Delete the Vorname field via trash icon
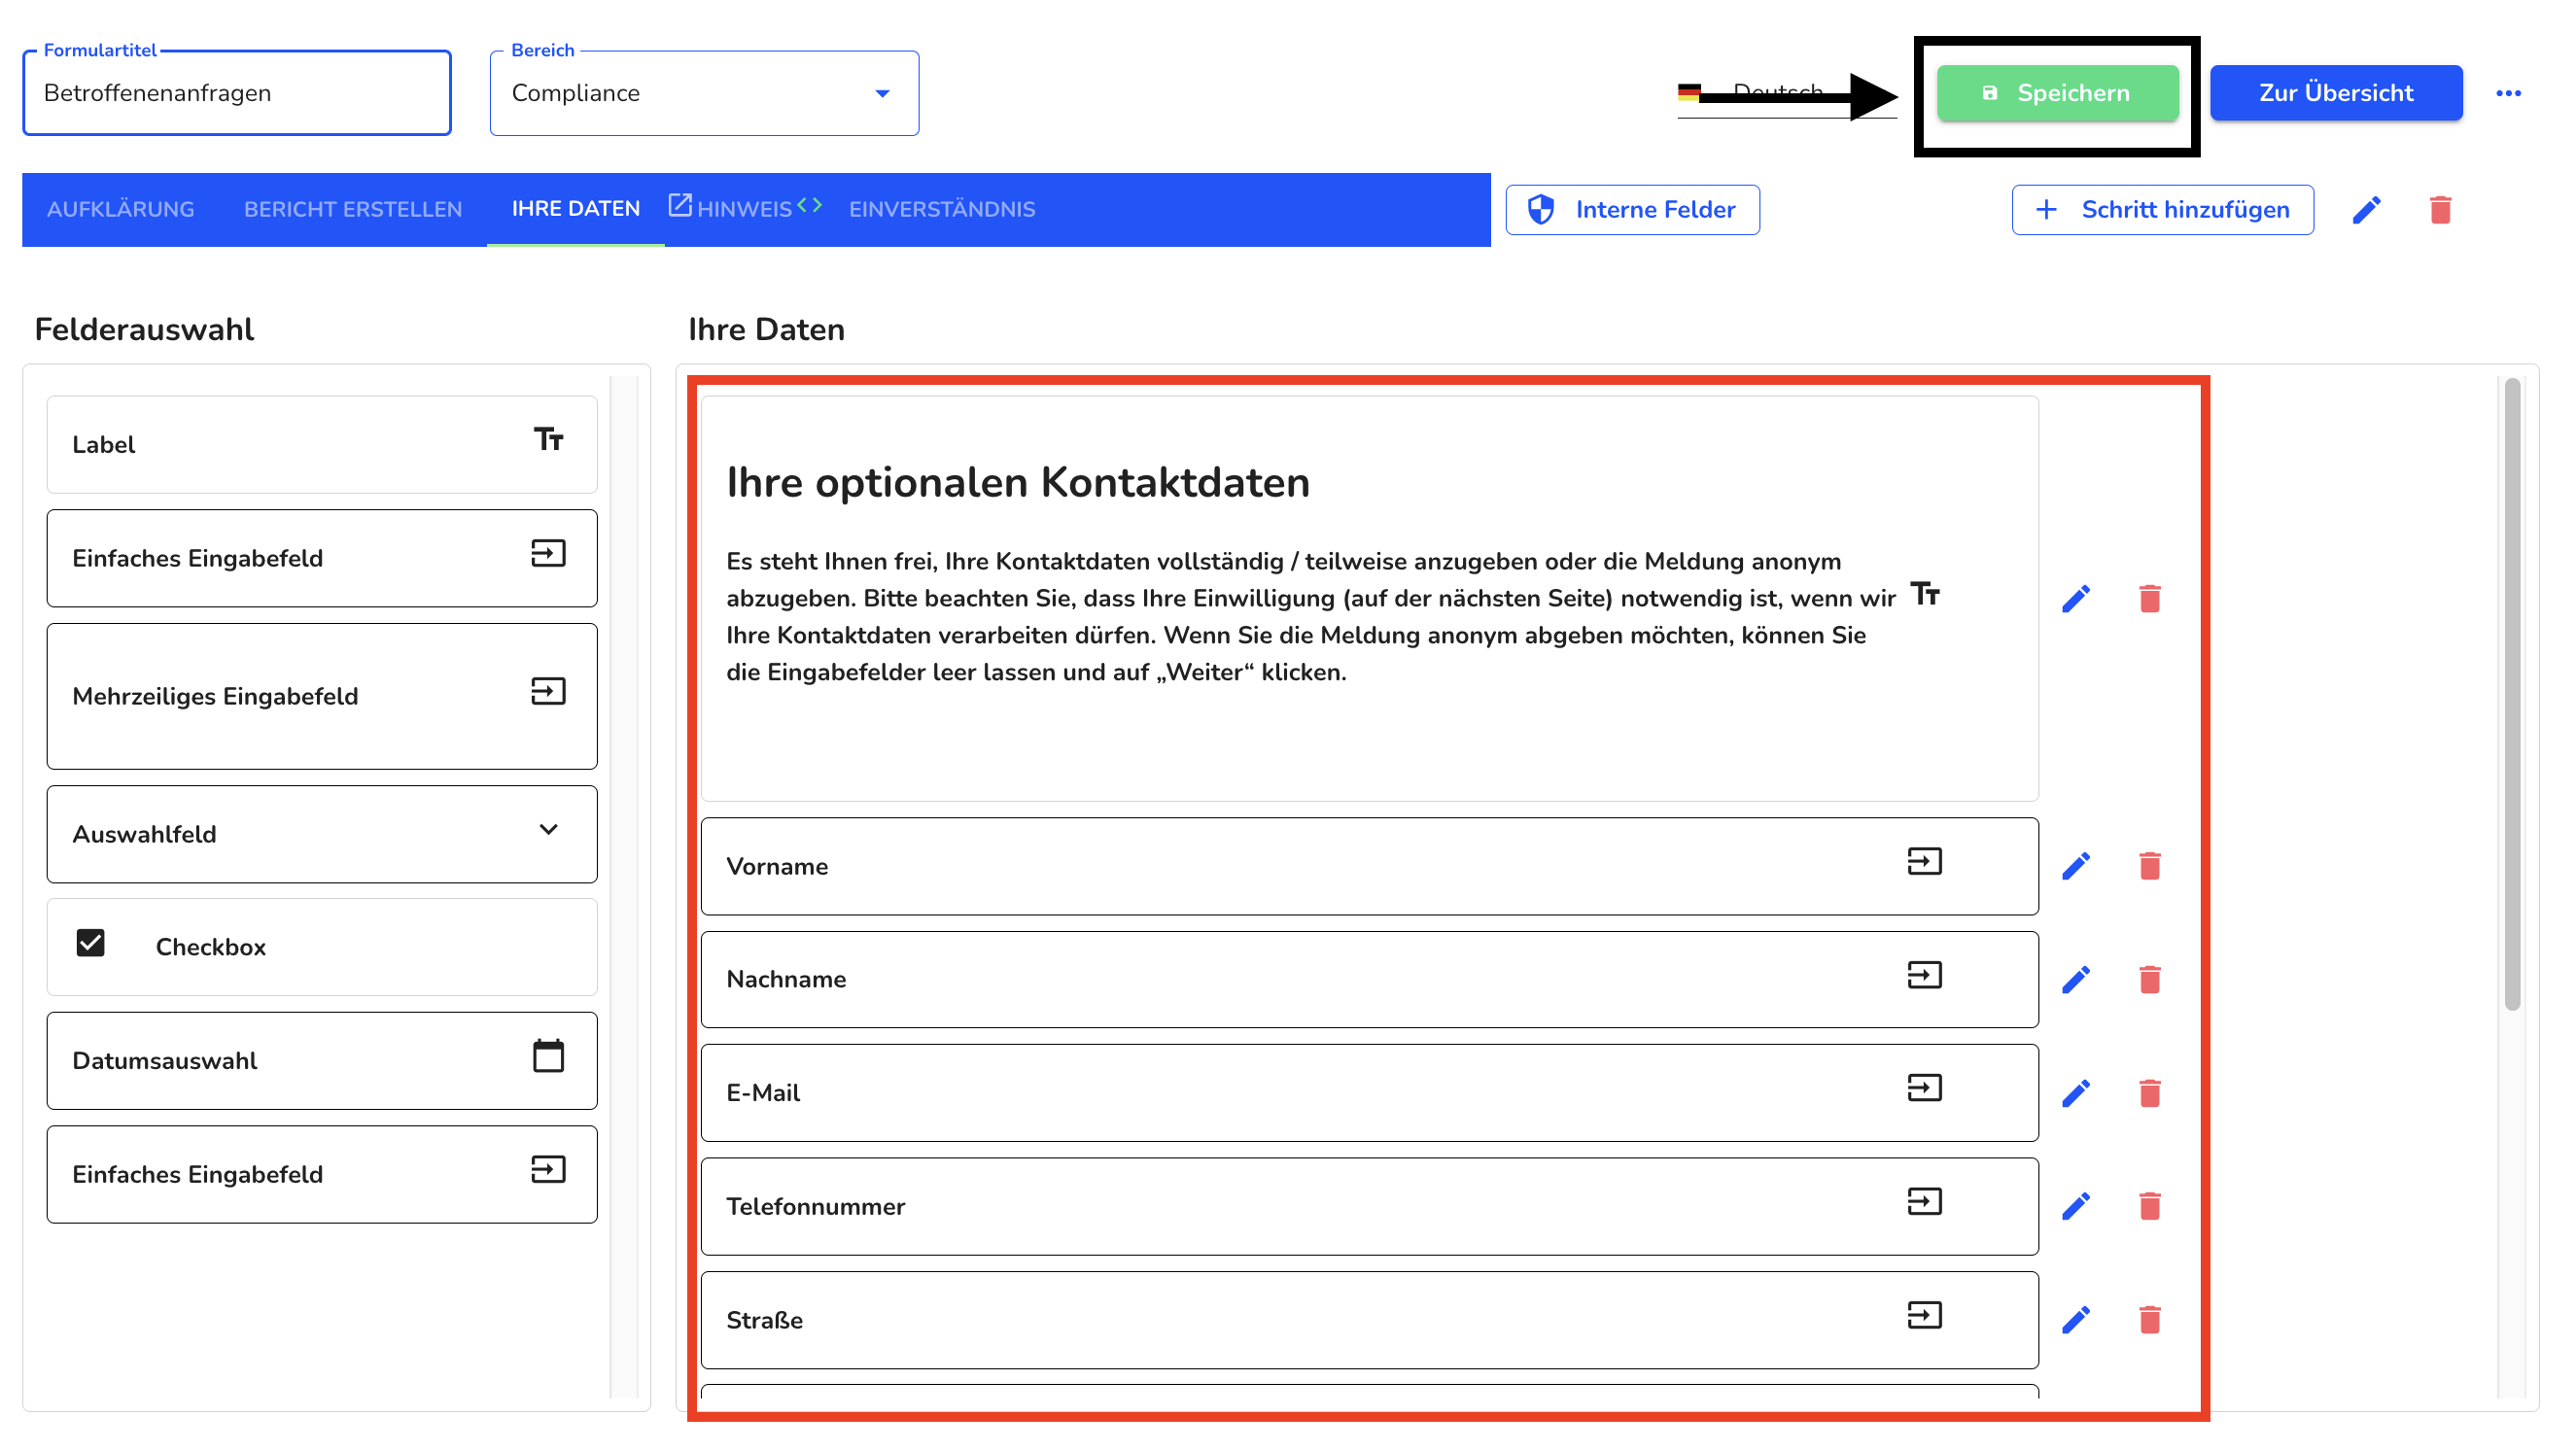The image size is (2576, 1450). click(2149, 866)
